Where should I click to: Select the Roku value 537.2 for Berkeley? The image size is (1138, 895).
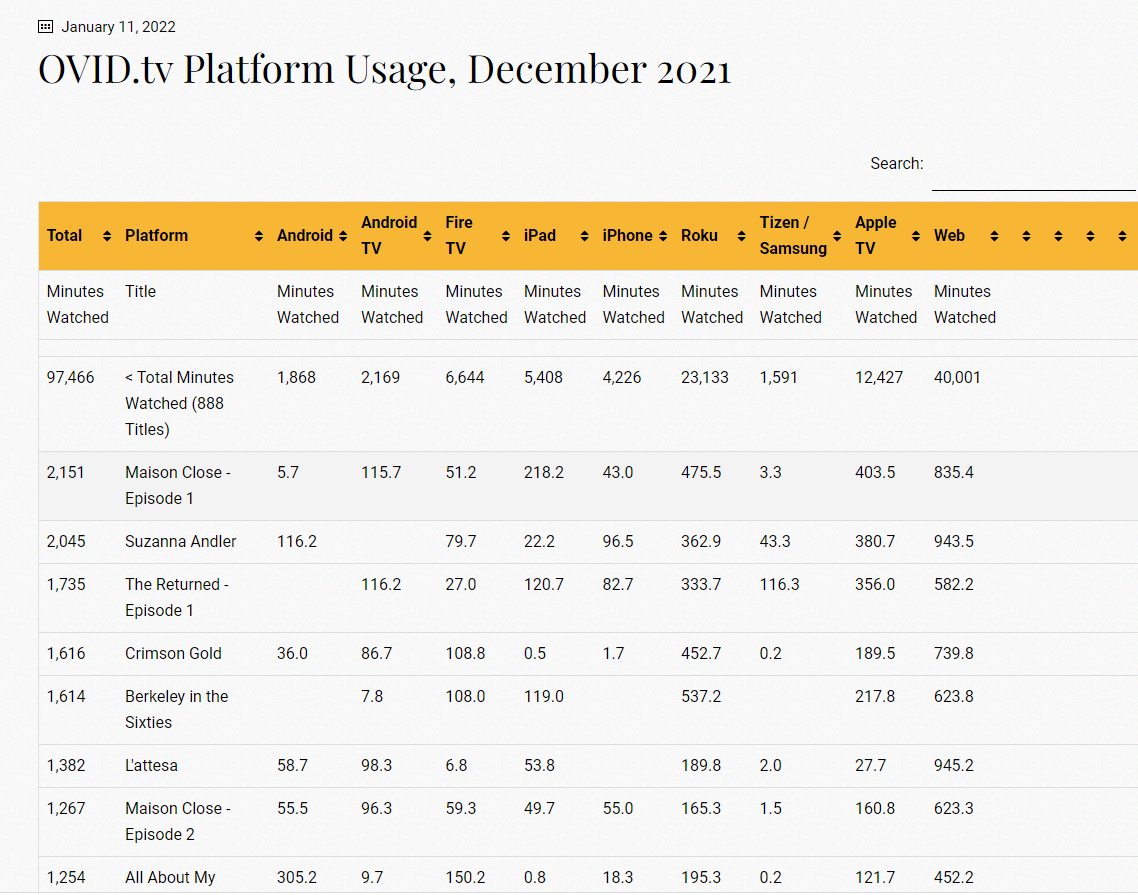[x=701, y=696]
